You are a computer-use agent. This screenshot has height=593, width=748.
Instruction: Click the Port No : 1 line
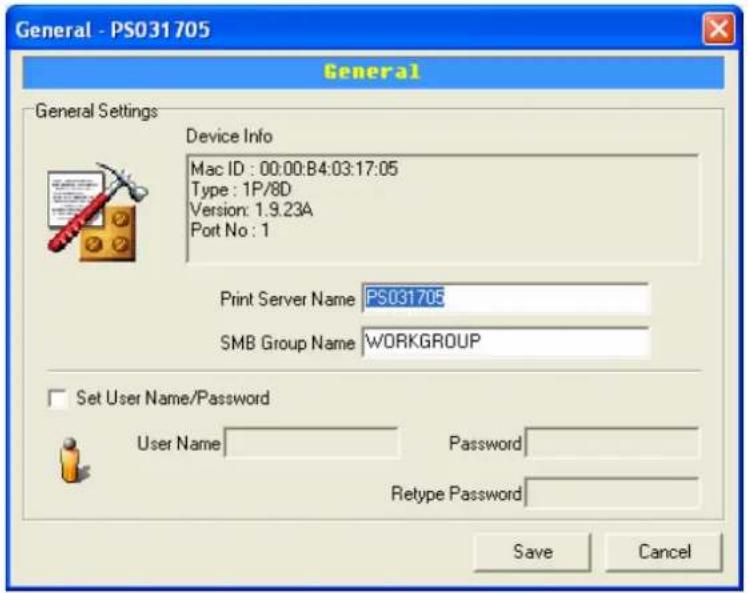pos(230,230)
